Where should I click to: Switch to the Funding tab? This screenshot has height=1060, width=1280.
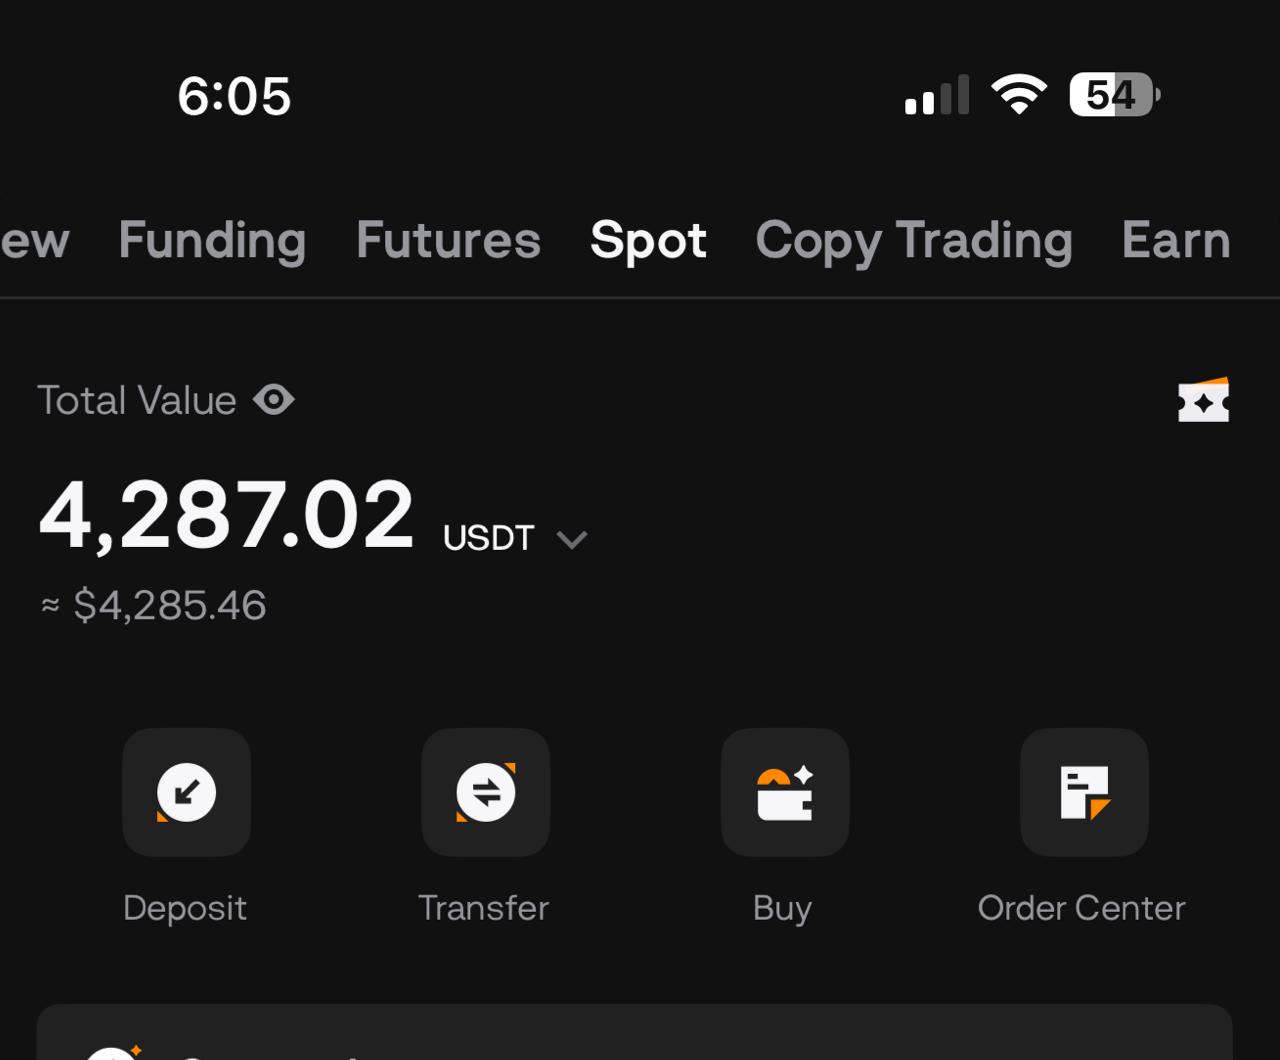tap(212, 241)
